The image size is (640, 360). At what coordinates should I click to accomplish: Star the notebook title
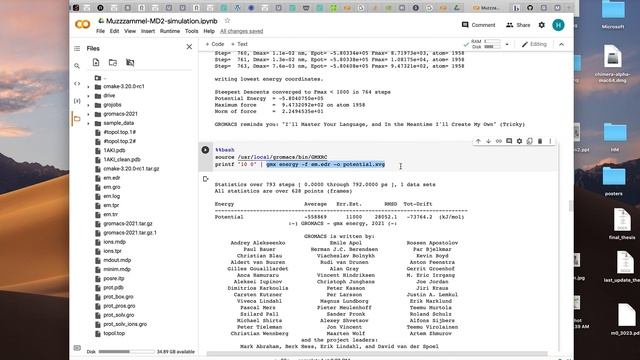[227, 21]
